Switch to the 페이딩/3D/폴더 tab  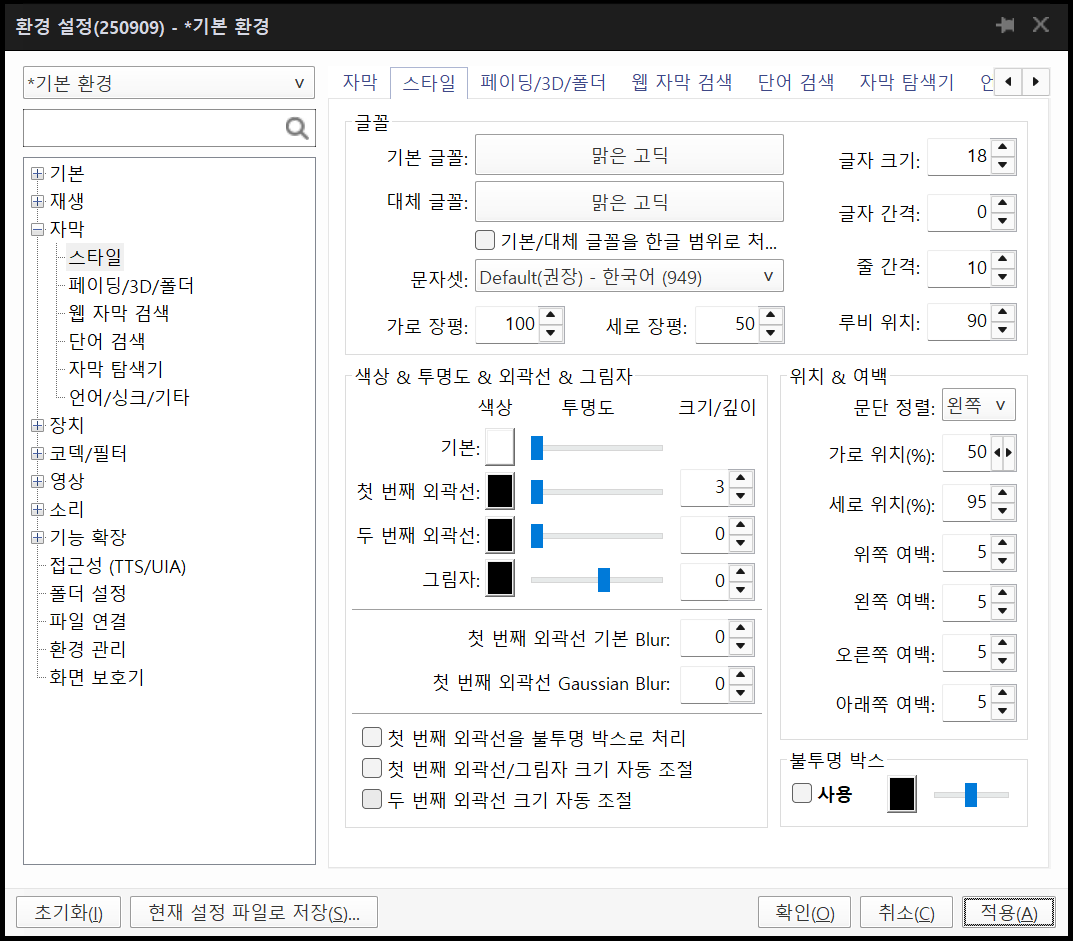pyautogui.click(x=543, y=82)
